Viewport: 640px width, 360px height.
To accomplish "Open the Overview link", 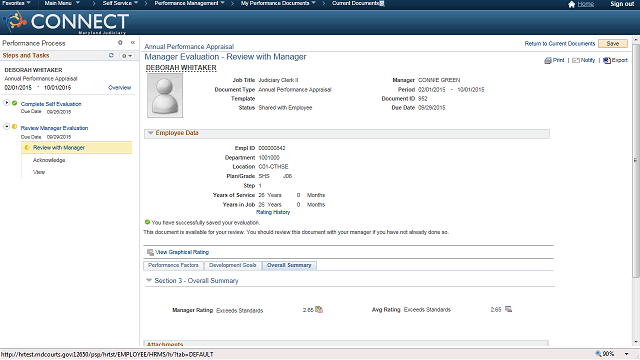I will (120, 88).
